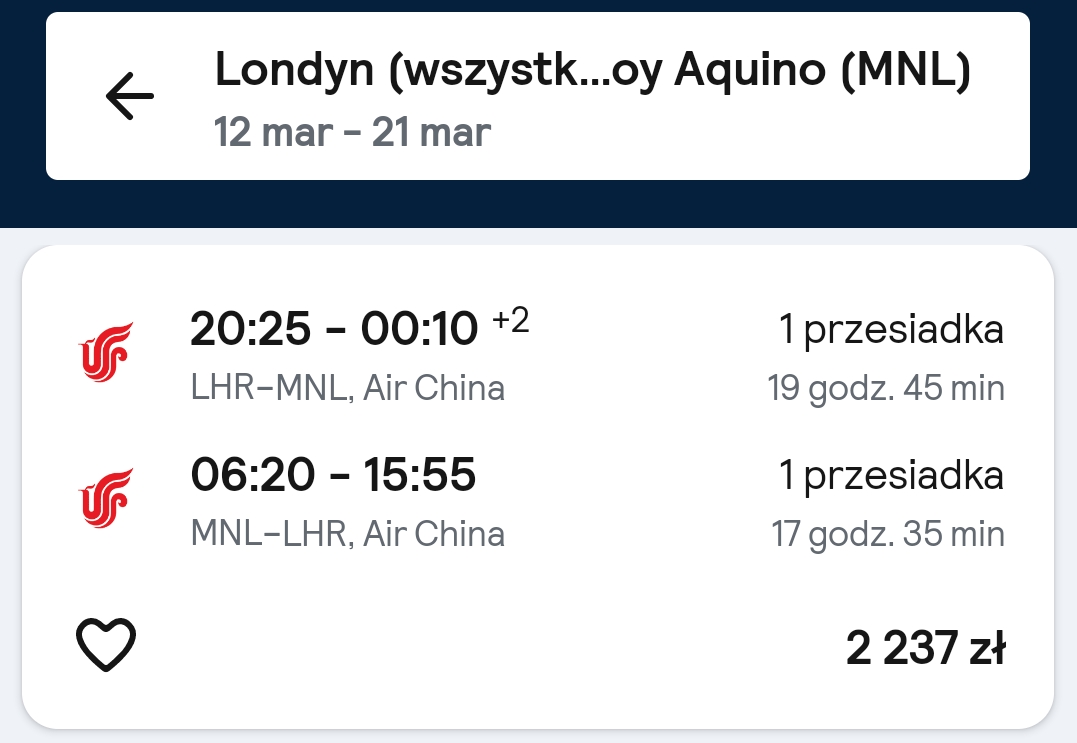1077x743 pixels.
Task: Click the 2 237 zł price
Action: (926, 648)
